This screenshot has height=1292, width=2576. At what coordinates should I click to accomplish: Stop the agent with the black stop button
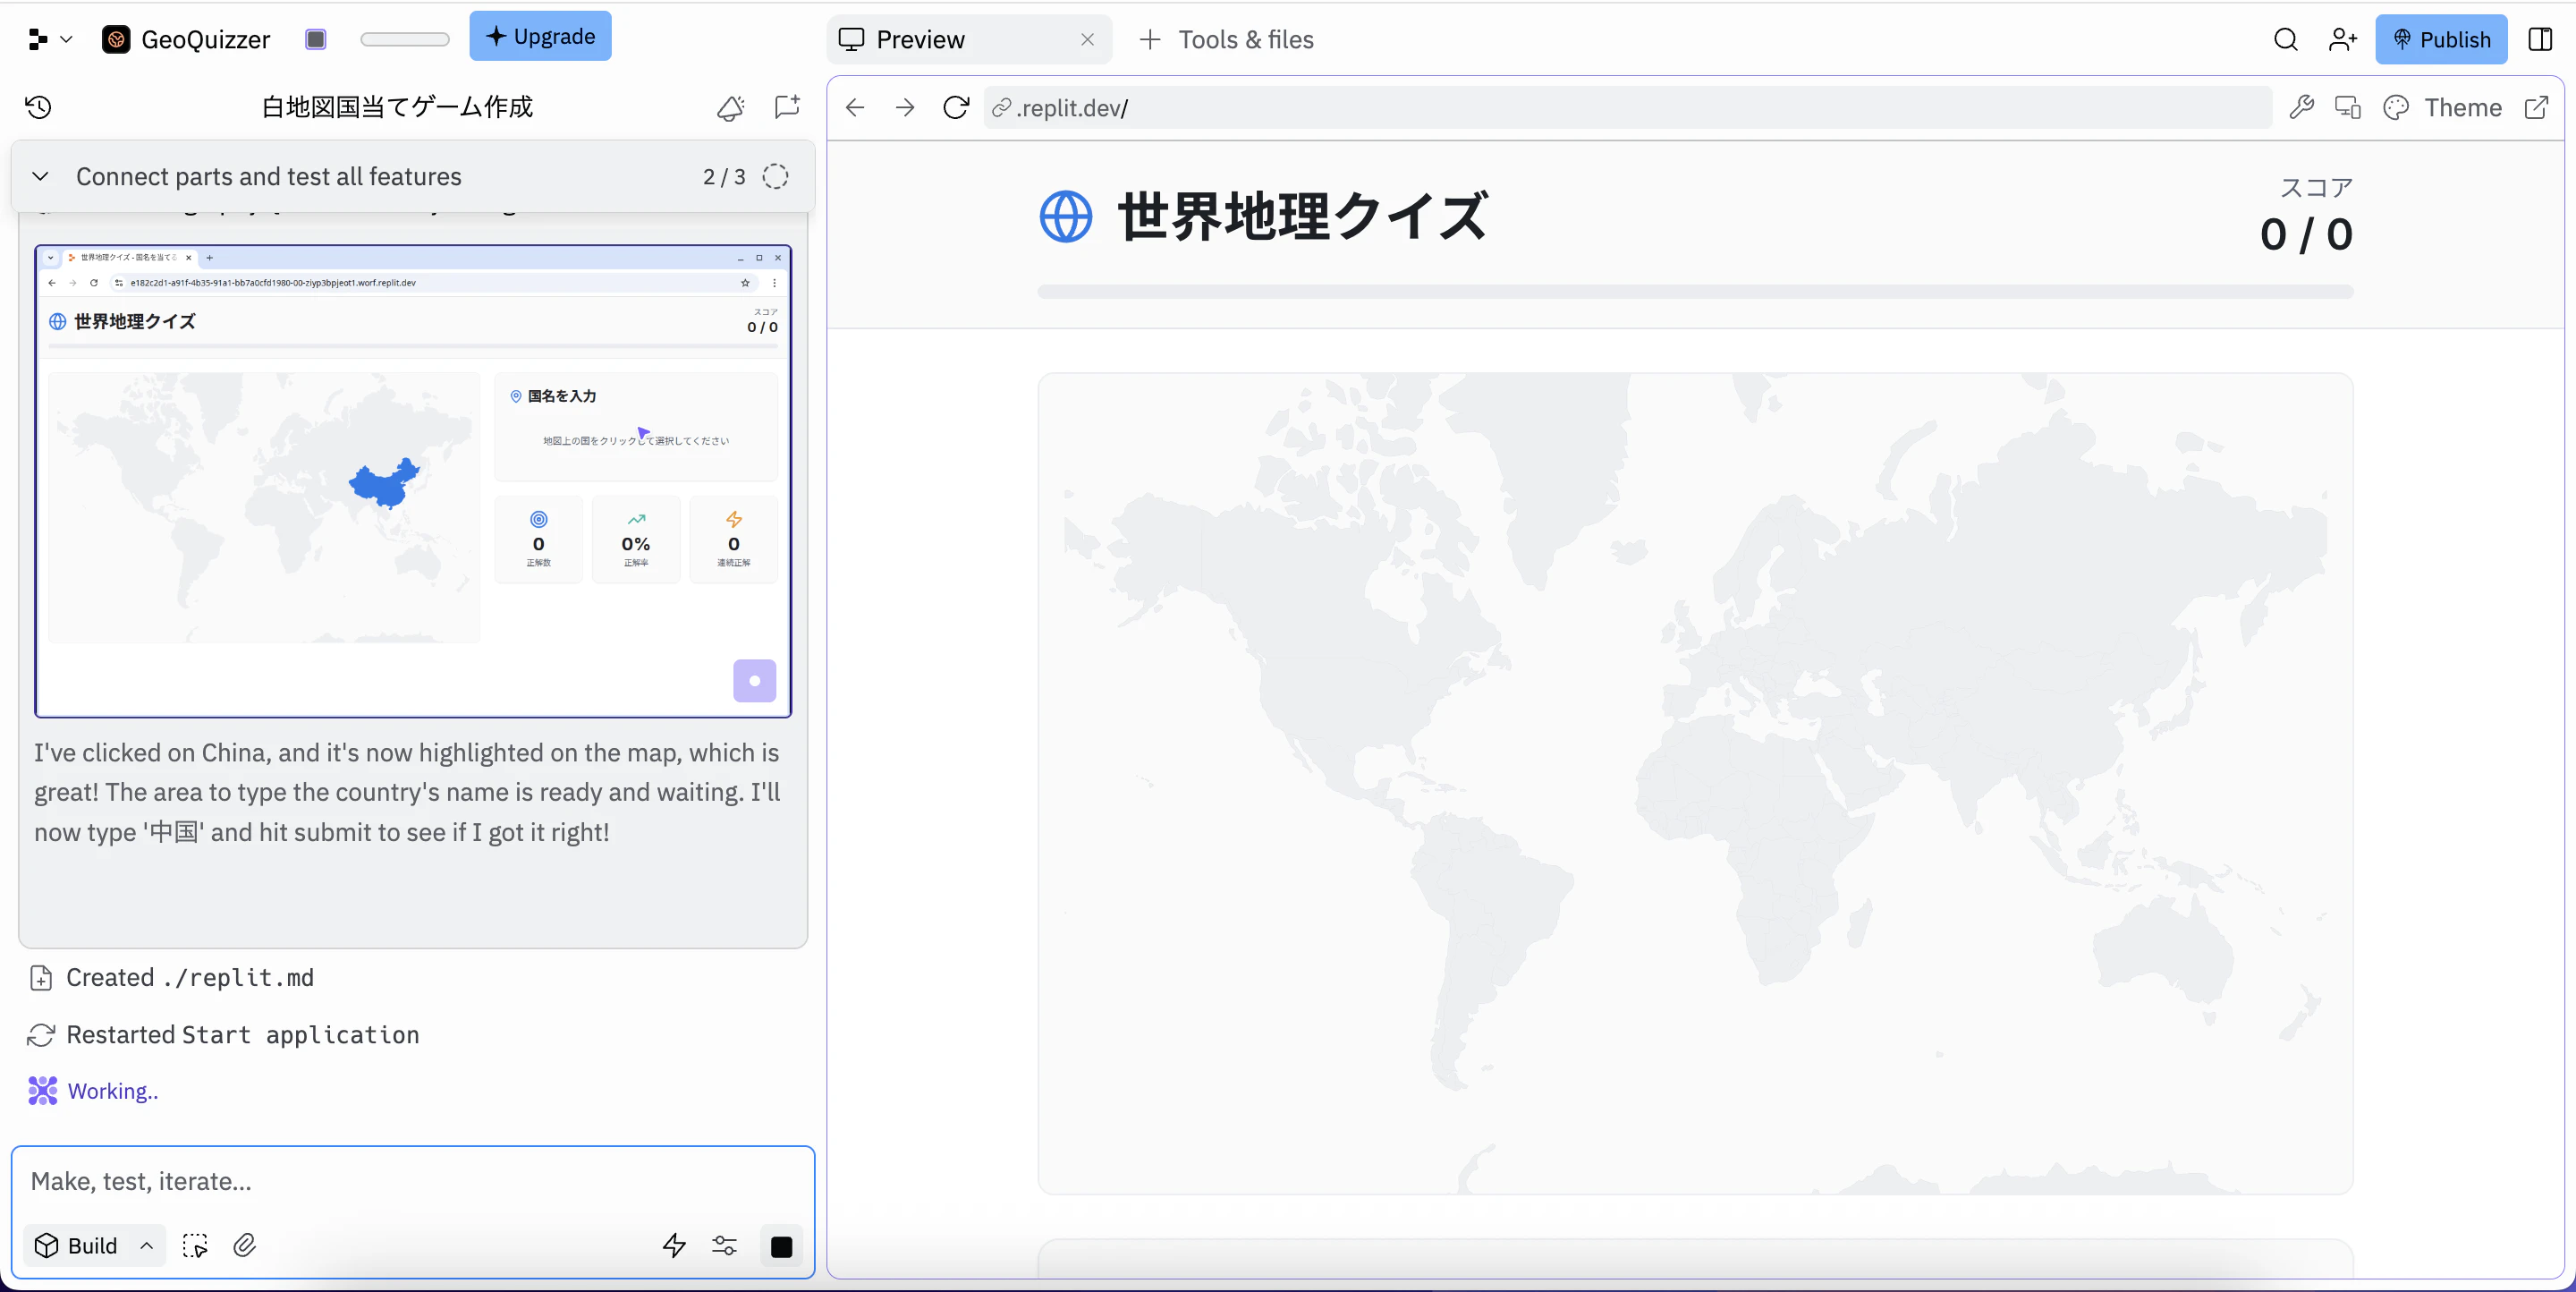pos(782,1246)
